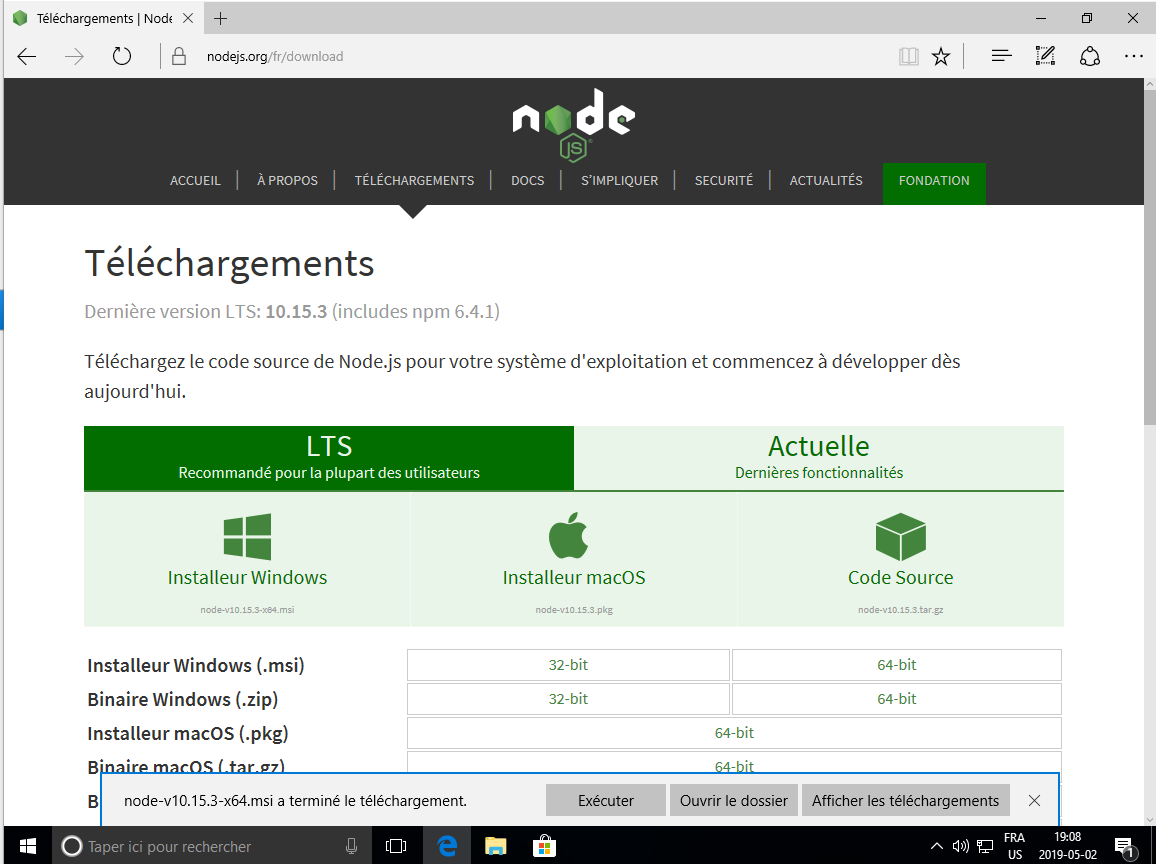This screenshot has width=1156, height=864.
Task: Click the browser forward arrow
Action: 74,57
